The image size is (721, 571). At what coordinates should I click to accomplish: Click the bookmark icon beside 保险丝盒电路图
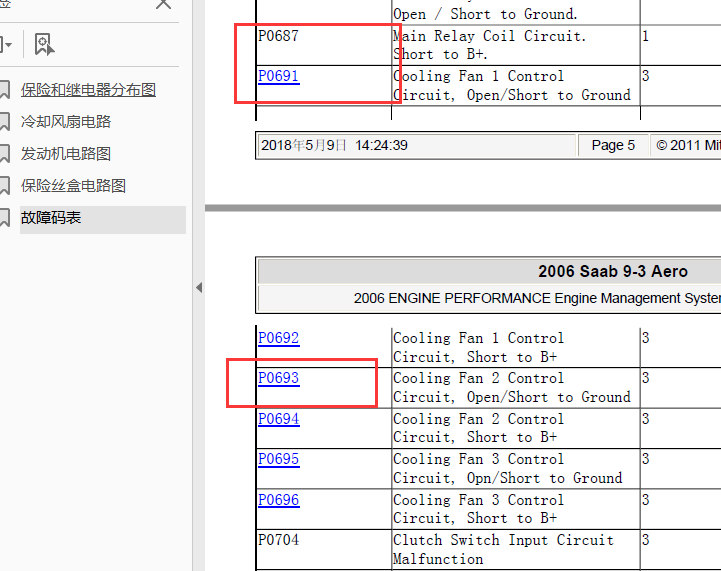click(5, 186)
